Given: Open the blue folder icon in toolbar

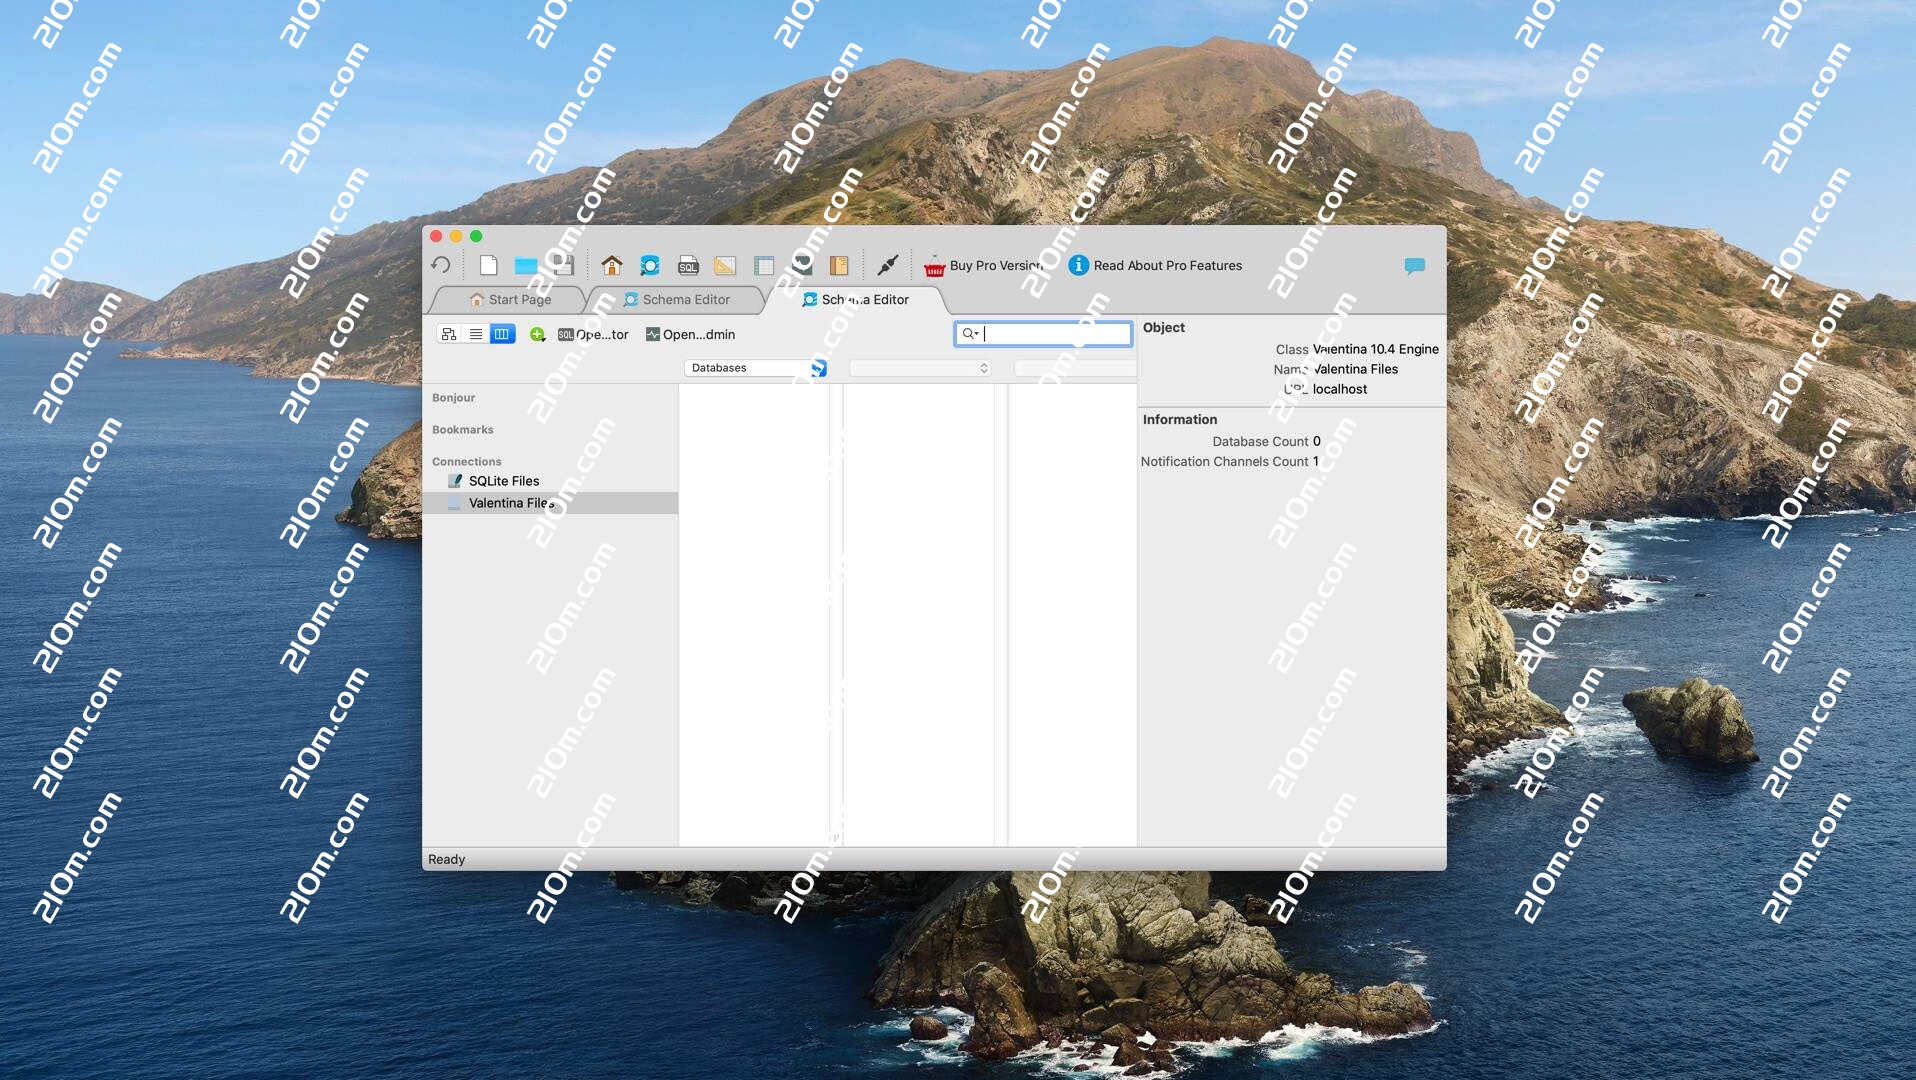Looking at the screenshot, I should tap(526, 265).
